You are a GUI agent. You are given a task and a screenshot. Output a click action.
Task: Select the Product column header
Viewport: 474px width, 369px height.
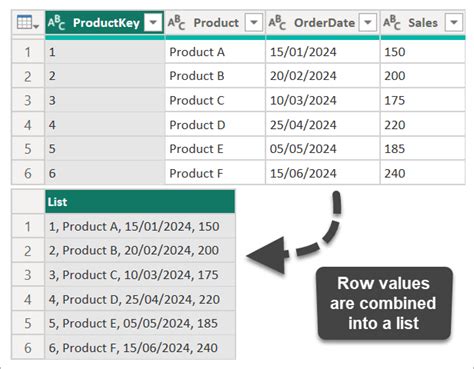(x=215, y=22)
